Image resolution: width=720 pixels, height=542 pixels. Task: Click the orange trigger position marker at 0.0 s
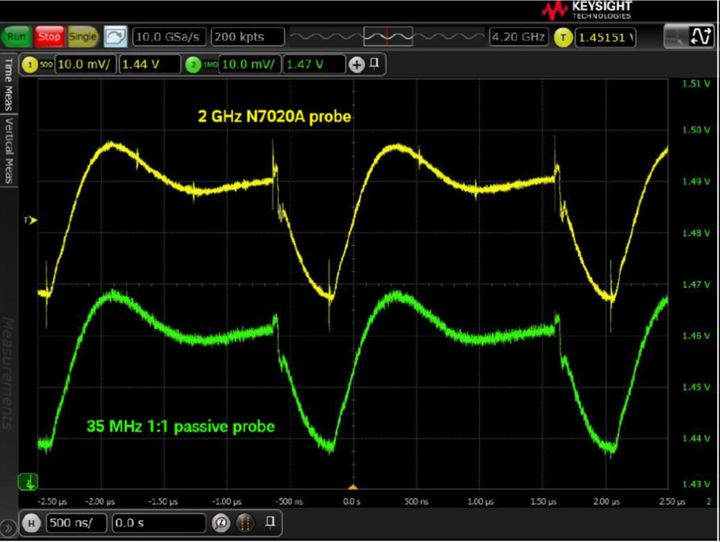click(x=353, y=487)
